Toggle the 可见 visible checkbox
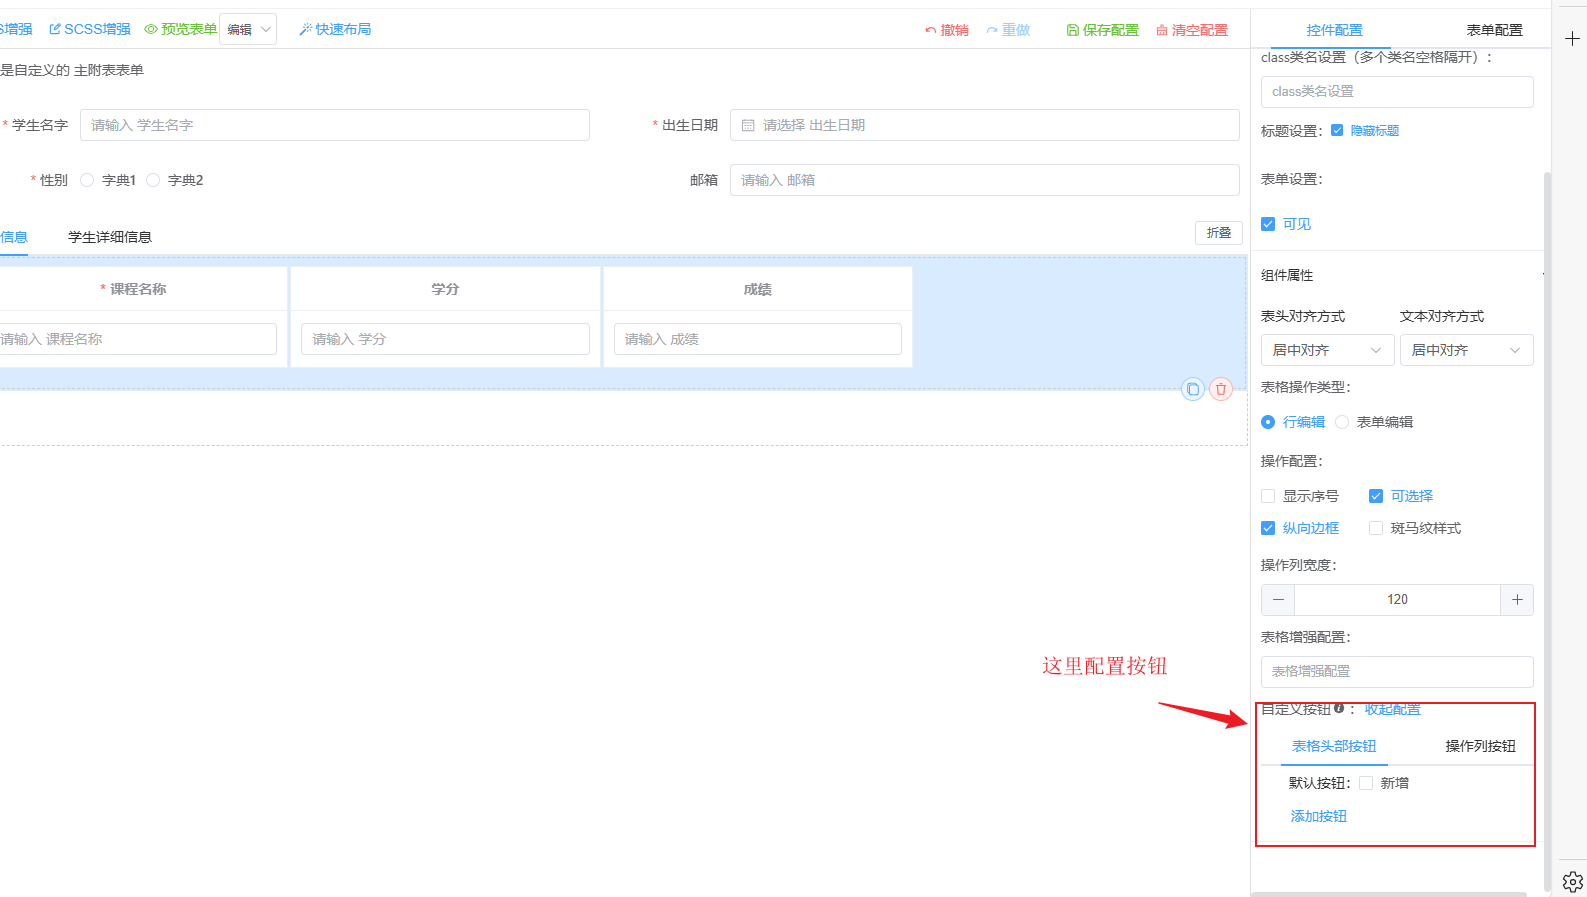This screenshot has width=1587, height=897. coord(1268,224)
